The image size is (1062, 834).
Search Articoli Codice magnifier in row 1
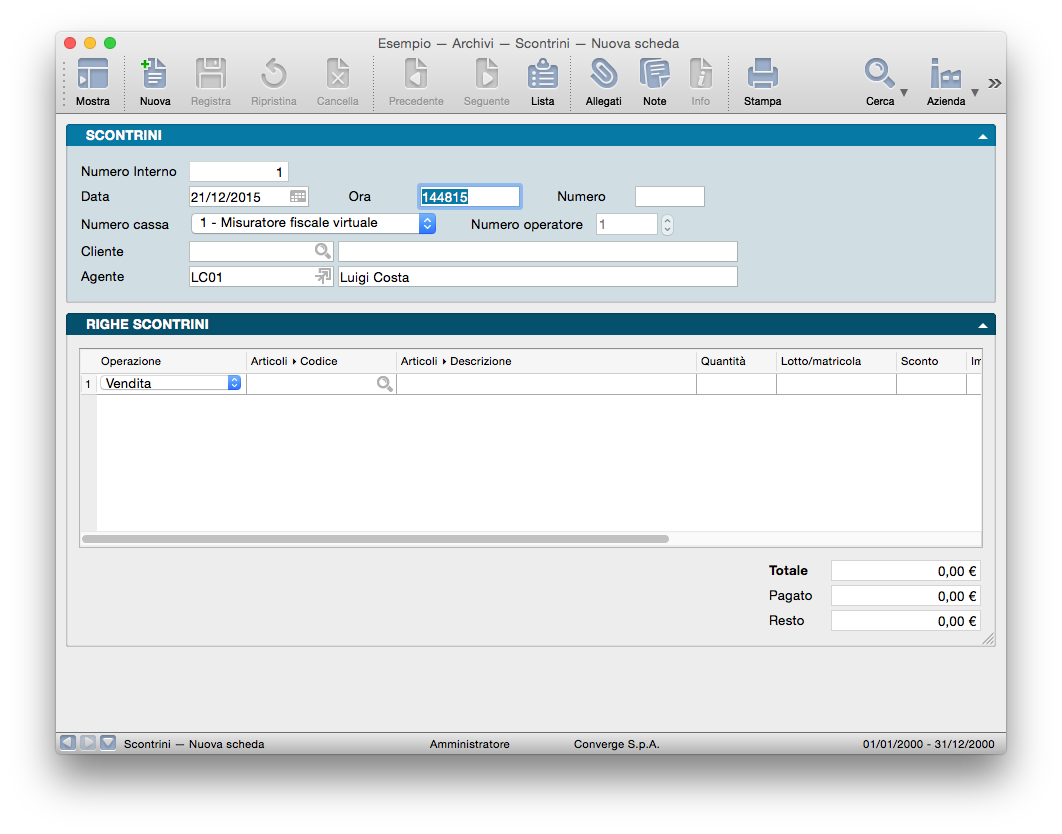(384, 383)
